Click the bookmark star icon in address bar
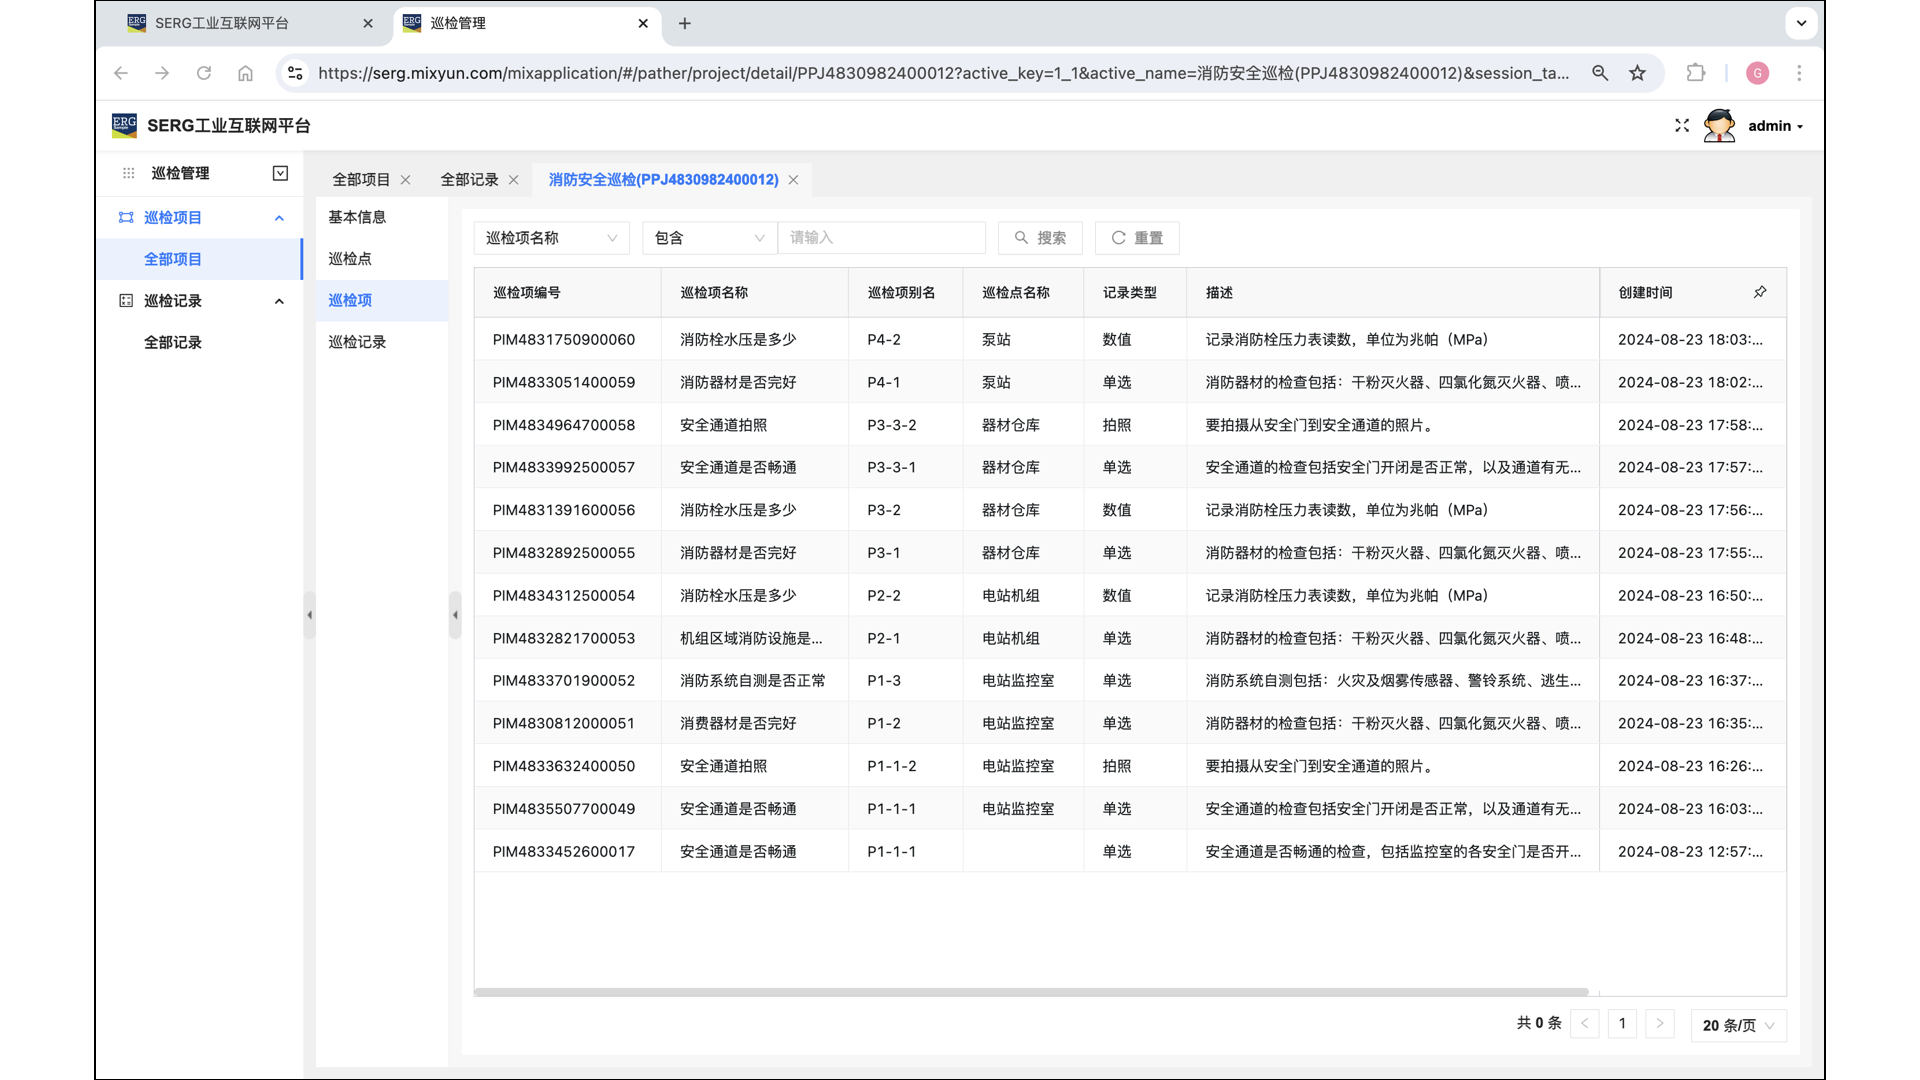1920x1080 pixels. pos(1637,73)
